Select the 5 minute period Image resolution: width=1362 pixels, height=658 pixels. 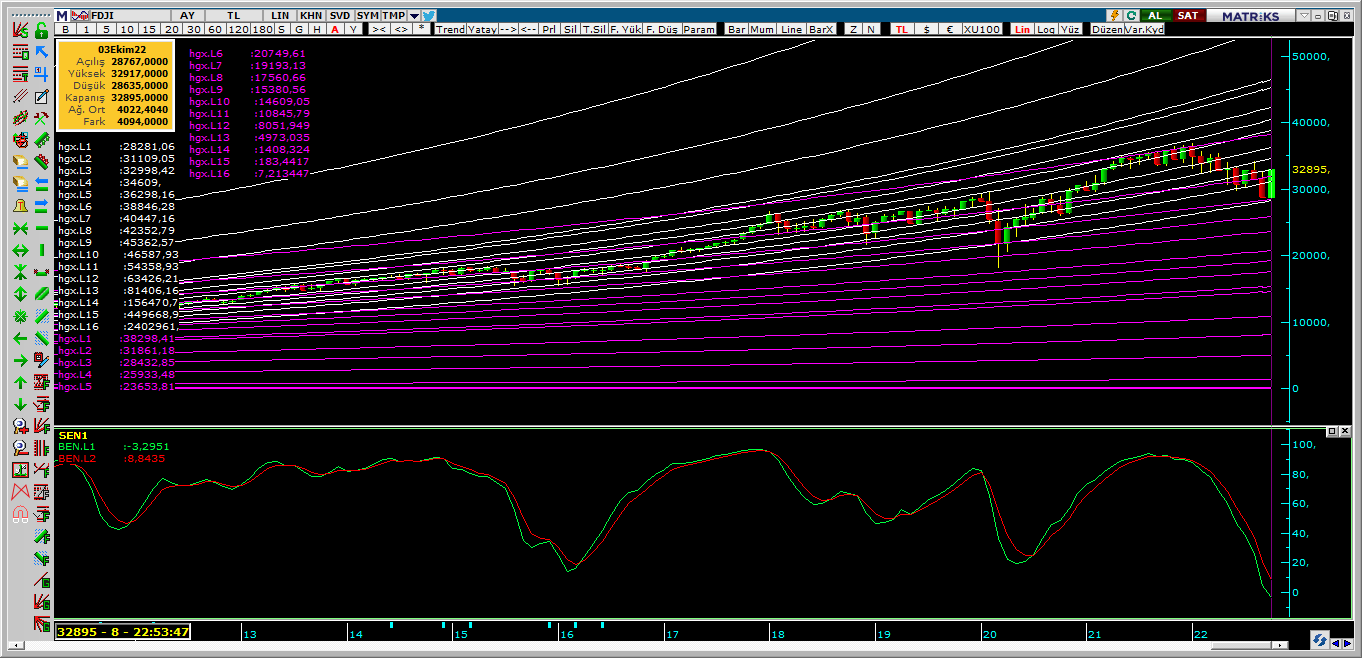[x=106, y=29]
